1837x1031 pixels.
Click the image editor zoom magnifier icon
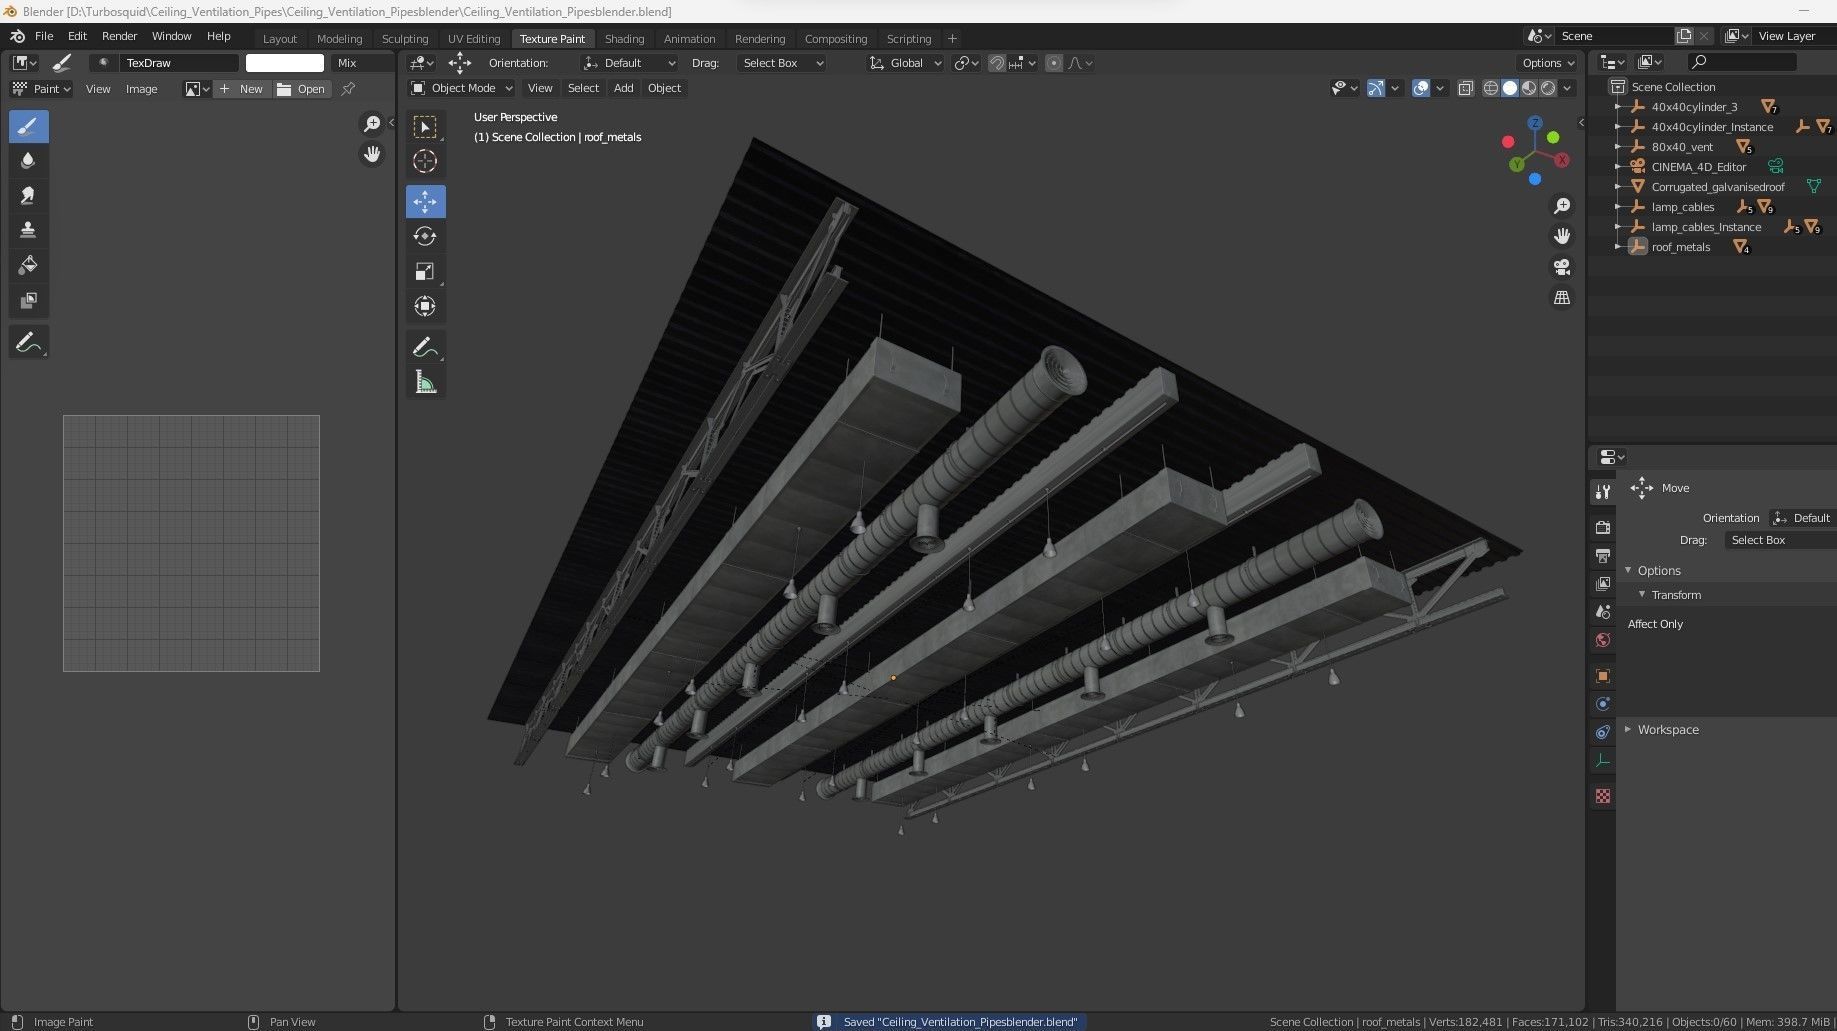point(372,124)
